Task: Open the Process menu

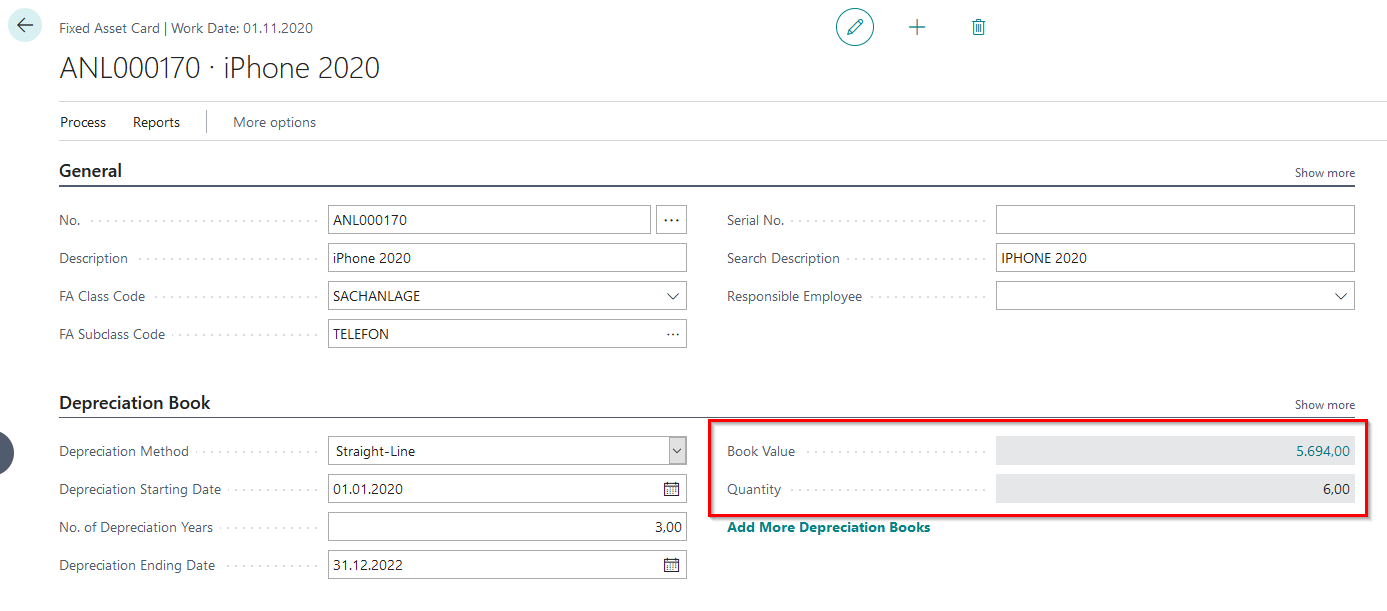Action: (x=83, y=122)
